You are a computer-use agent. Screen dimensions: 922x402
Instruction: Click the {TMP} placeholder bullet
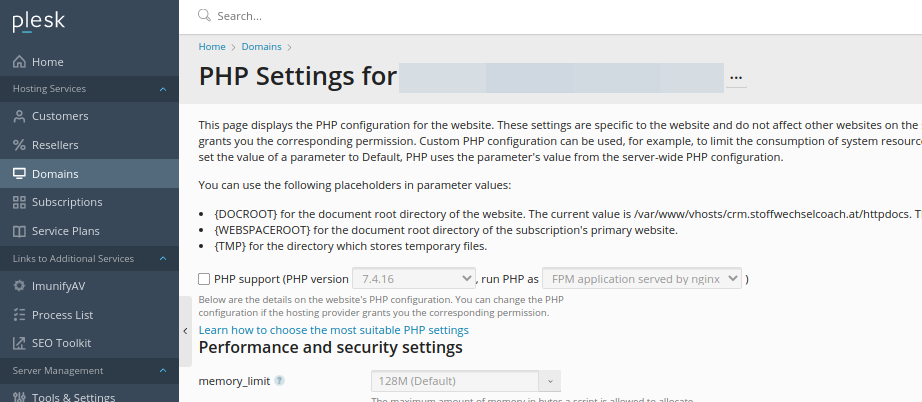pyautogui.click(x=352, y=246)
